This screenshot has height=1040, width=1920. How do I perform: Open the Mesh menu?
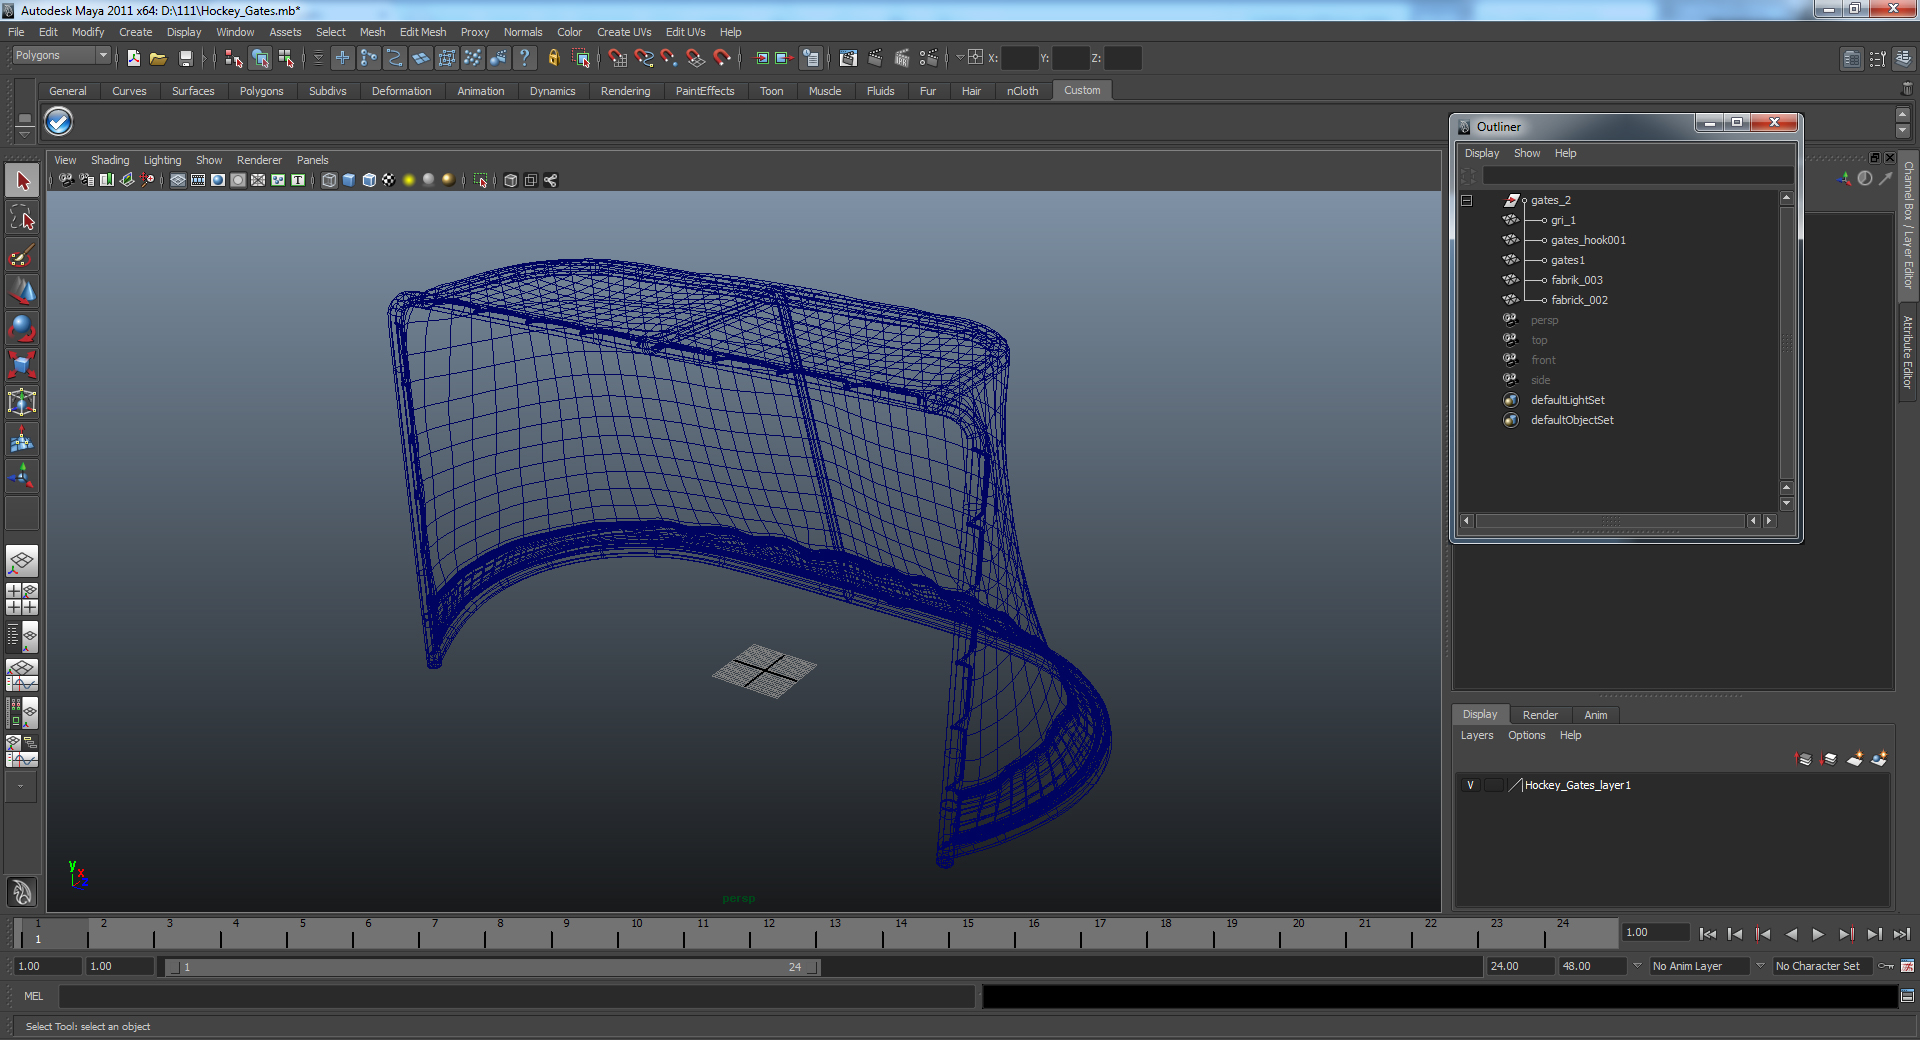pos(372,31)
